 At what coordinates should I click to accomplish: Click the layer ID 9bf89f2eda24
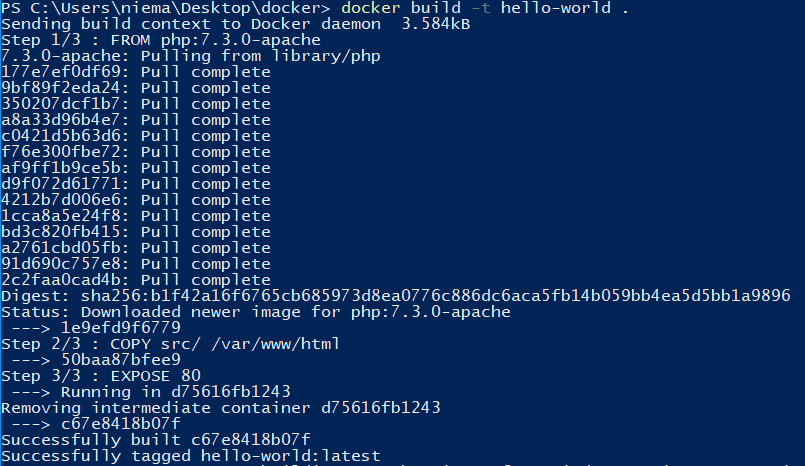pos(61,88)
